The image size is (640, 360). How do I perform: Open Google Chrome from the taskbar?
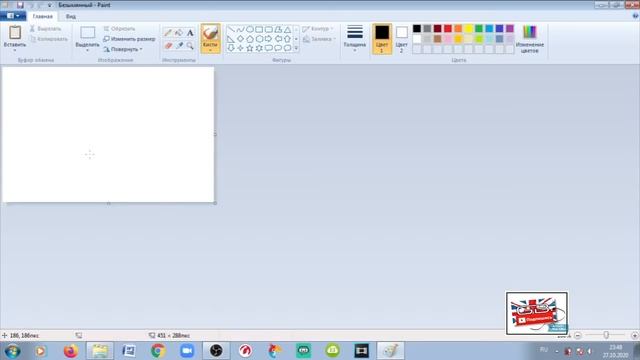click(x=158, y=351)
